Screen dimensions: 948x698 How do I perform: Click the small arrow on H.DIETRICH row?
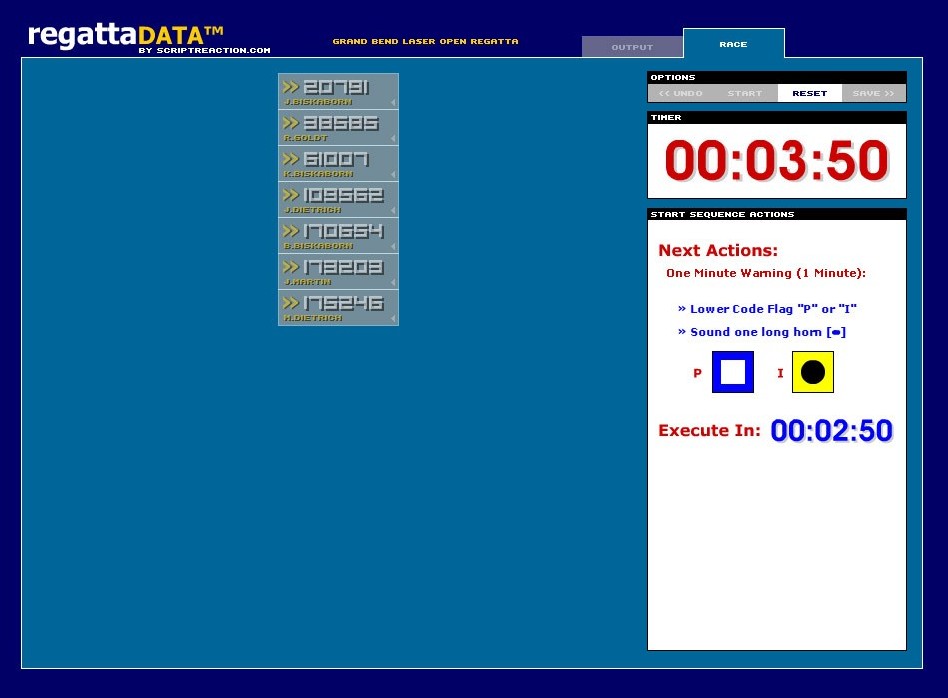[393, 318]
